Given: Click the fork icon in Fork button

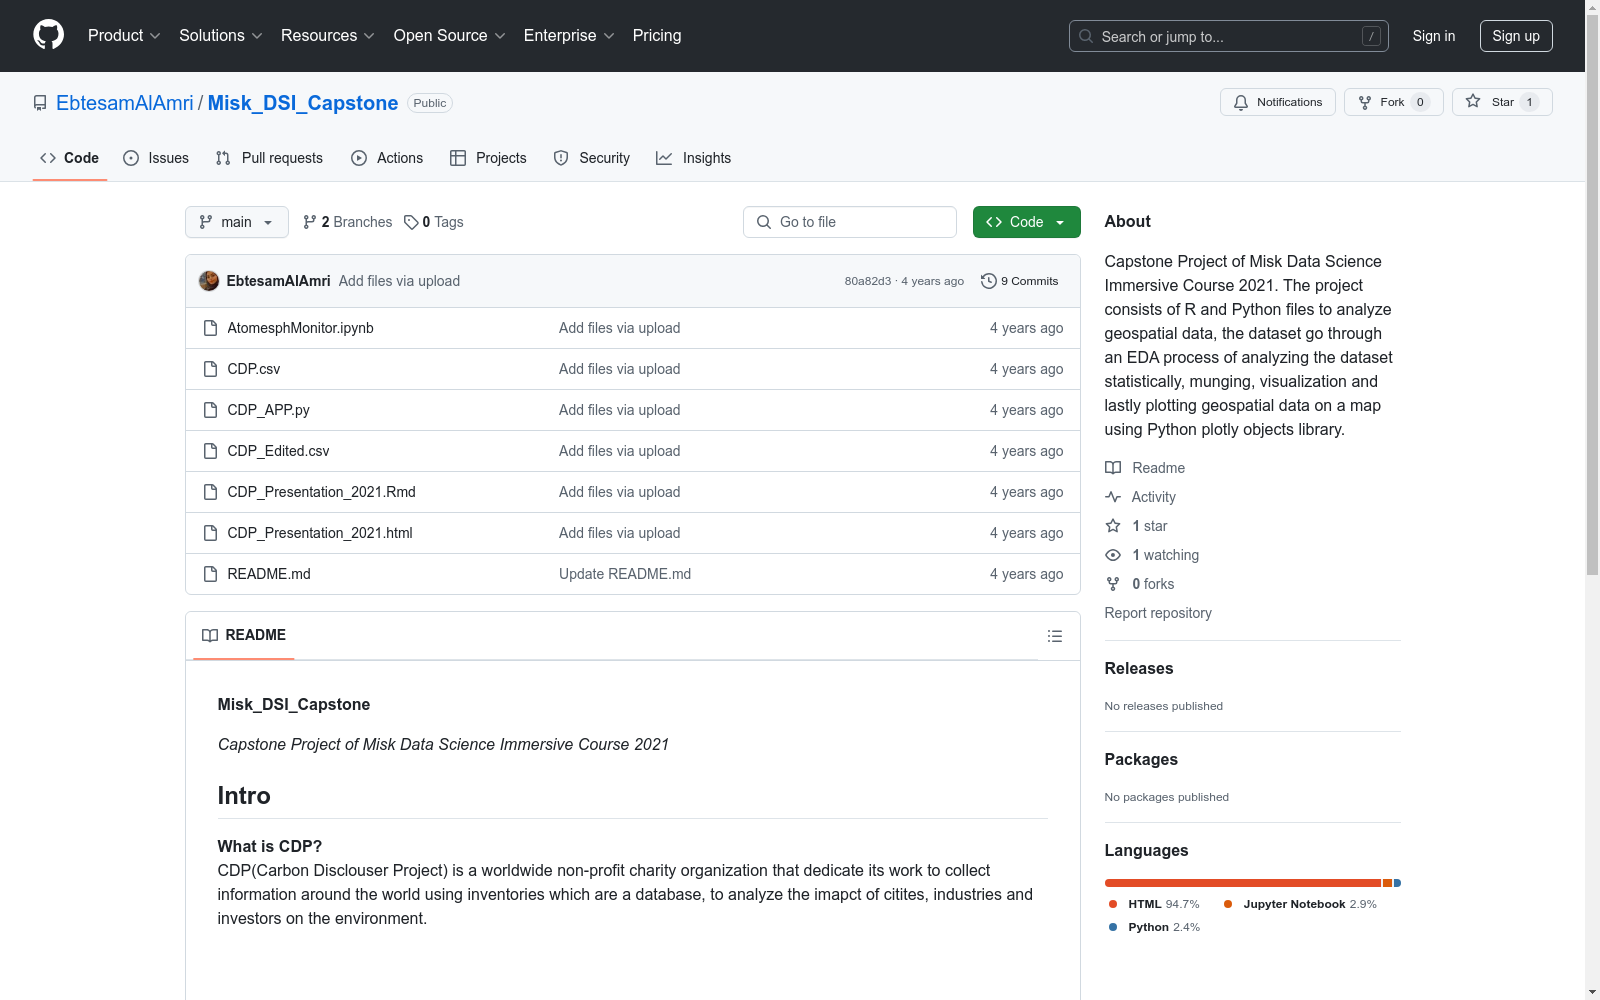Looking at the screenshot, I should click(1365, 102).
